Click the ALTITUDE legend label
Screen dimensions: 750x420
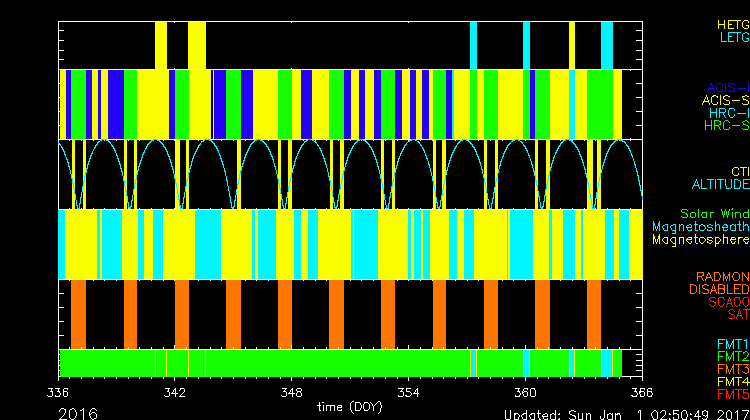[720, 184]
